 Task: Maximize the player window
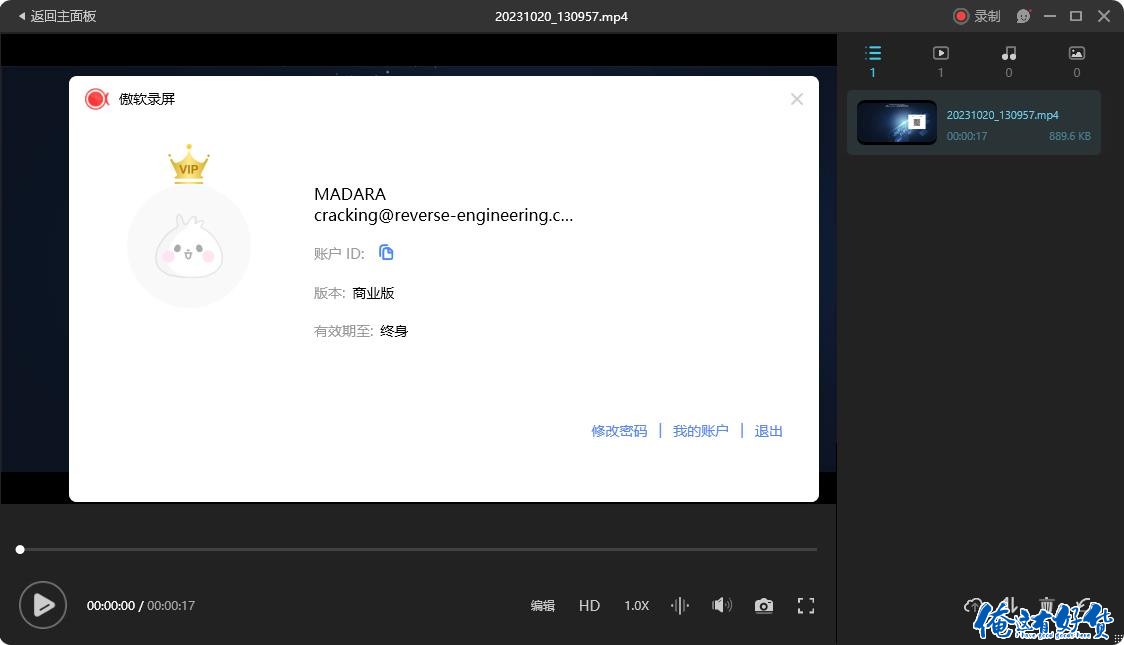point(1076,16)
